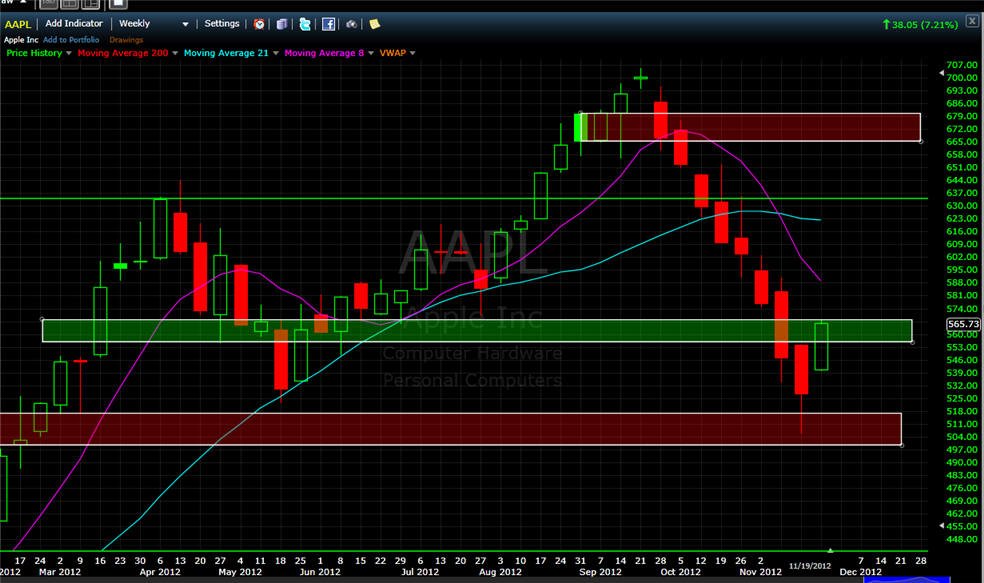The width and height of the screenshot is (984, 583).
Task: Click the 448.00 price axis label
Action: [962, 539]
